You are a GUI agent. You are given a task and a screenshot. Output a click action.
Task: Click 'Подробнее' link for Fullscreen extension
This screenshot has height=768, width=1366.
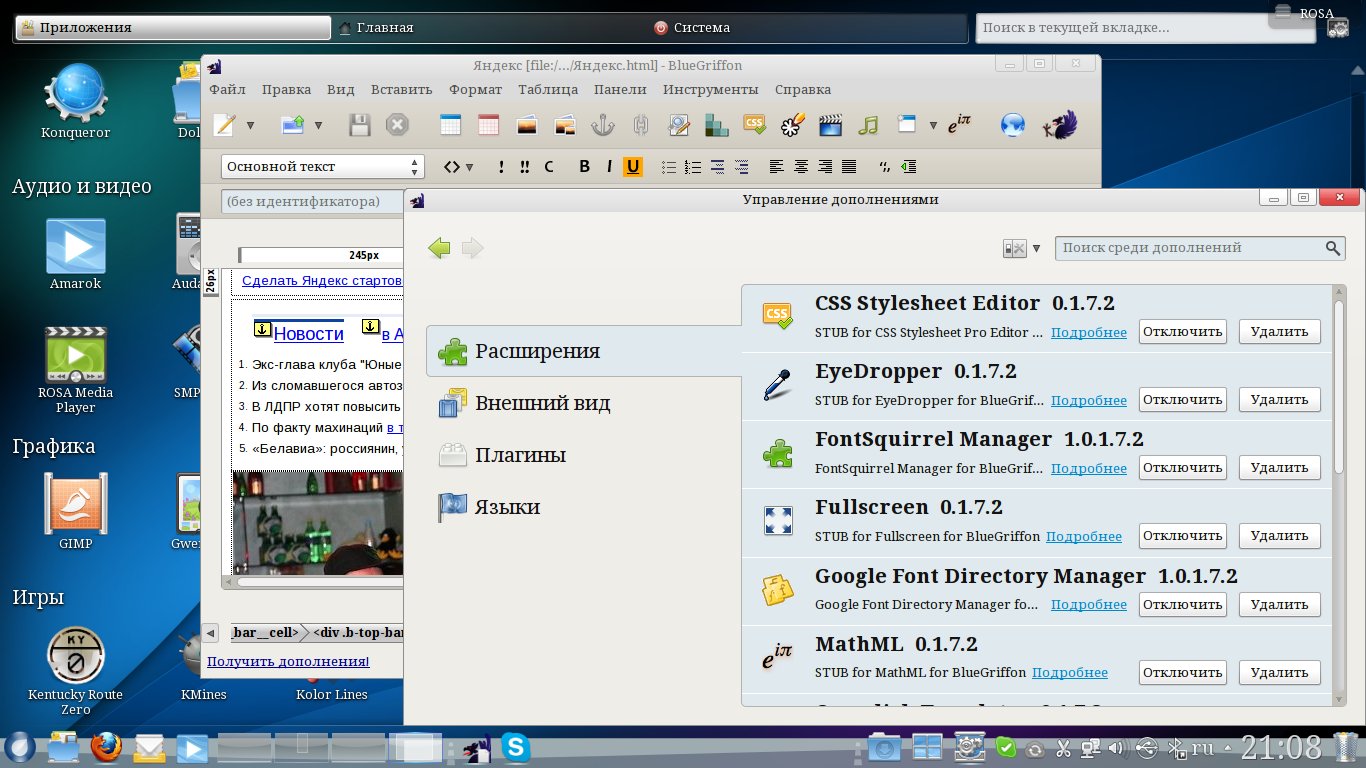tap(1084, 536)
